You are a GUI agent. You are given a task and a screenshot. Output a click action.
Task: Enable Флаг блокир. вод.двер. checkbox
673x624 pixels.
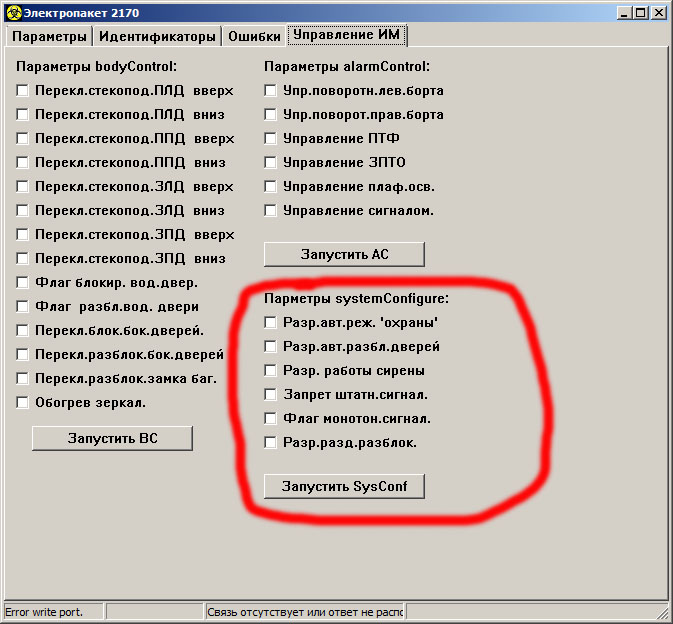tap(22, 283)
